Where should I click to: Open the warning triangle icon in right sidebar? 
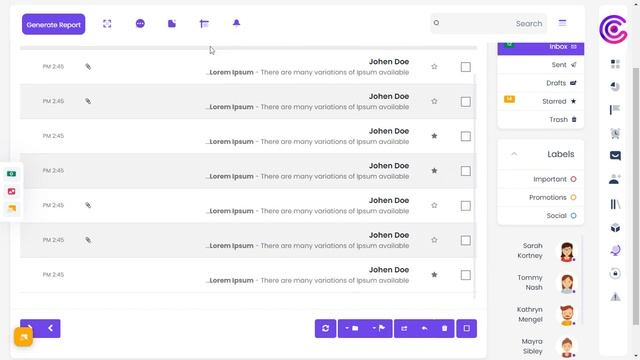[x=615, y=297]
